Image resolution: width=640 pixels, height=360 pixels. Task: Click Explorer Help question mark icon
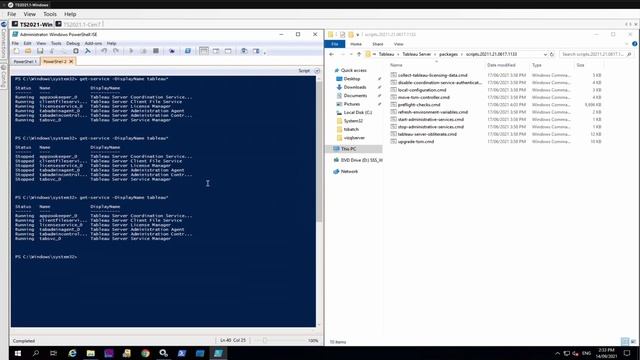634,44
